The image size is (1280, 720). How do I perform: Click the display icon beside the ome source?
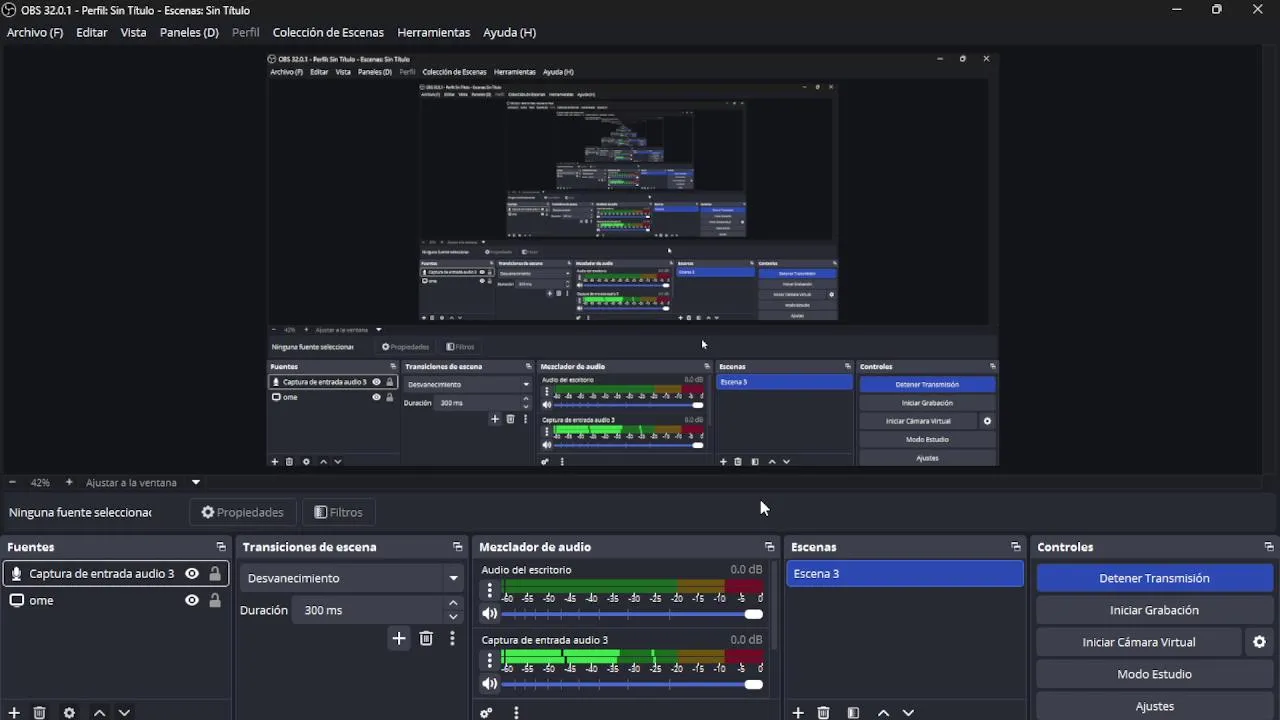pos(16,600)
